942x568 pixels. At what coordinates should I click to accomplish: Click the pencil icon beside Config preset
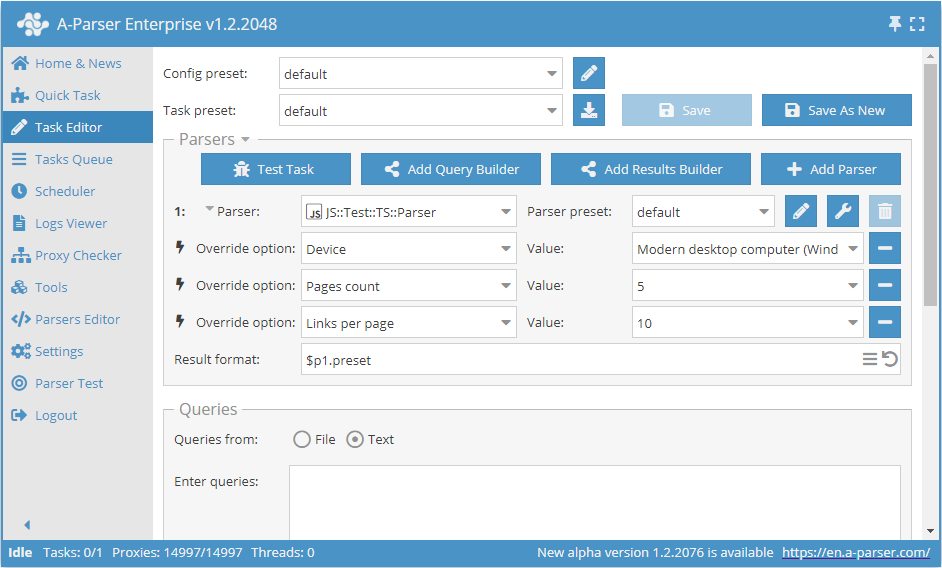point(589,74)
